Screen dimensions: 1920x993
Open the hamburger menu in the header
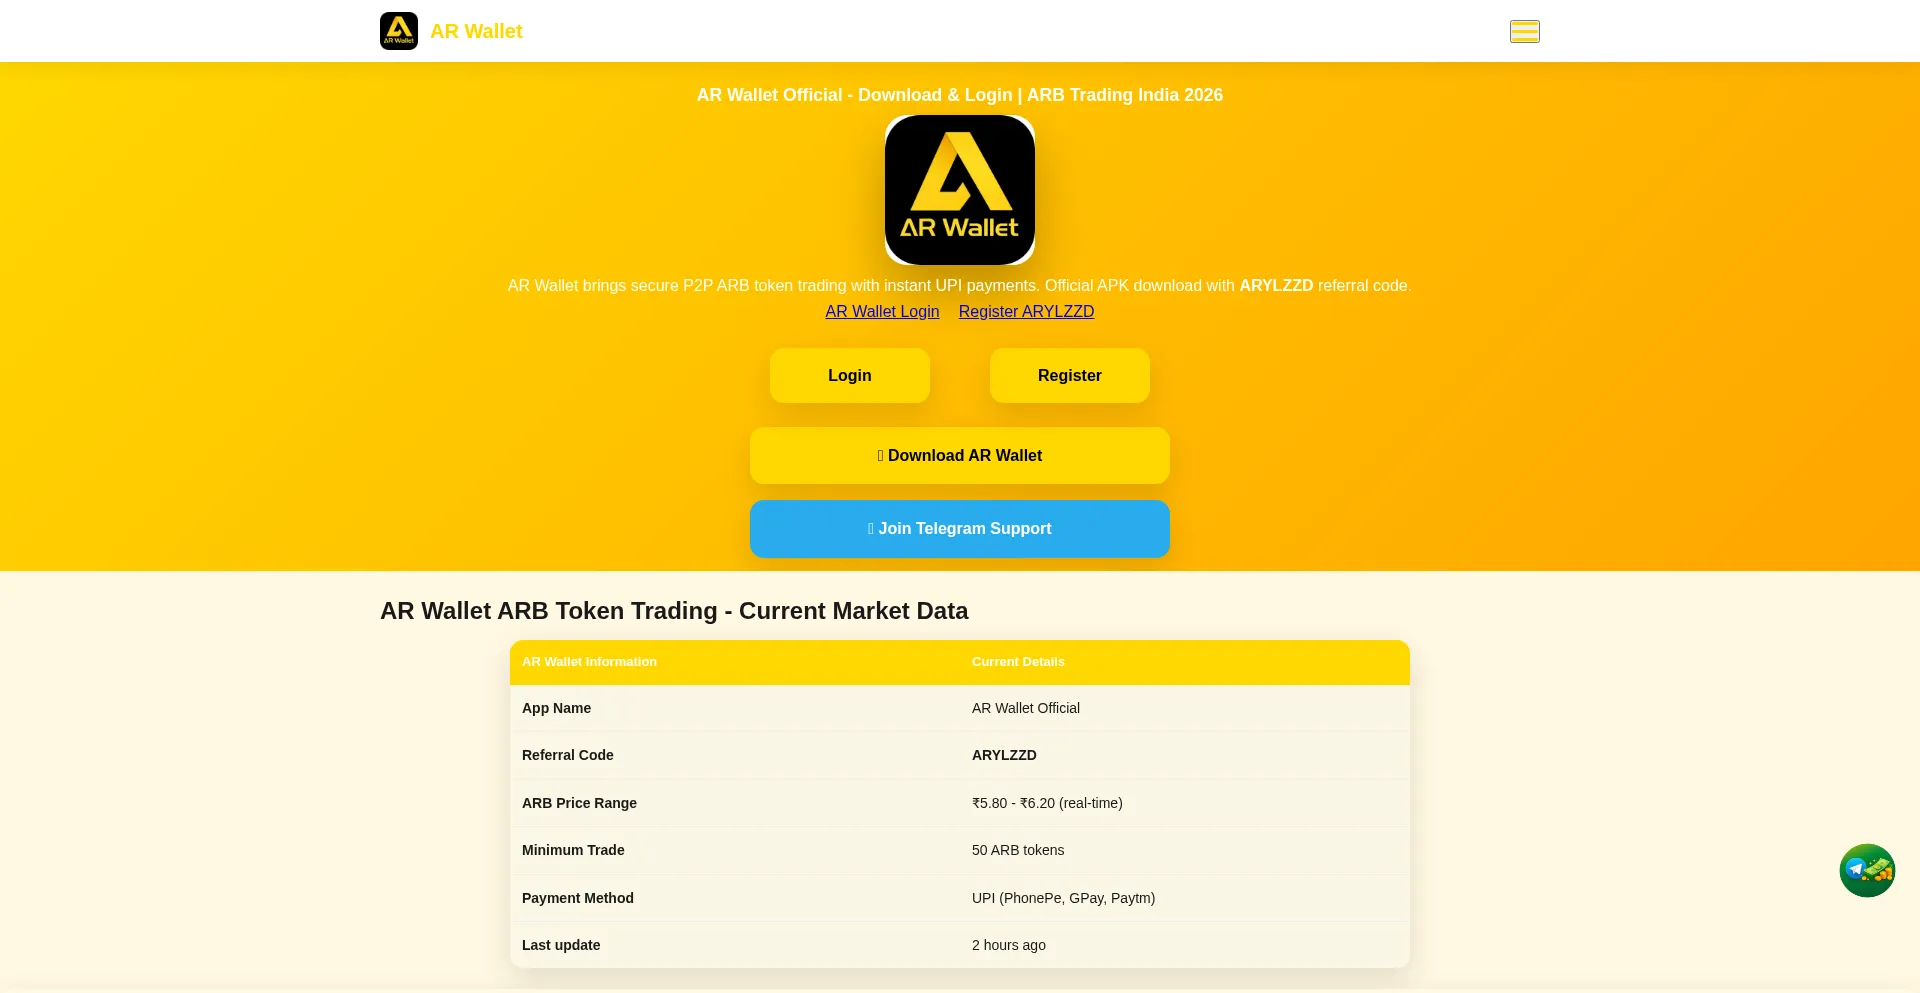(1524, 31)
